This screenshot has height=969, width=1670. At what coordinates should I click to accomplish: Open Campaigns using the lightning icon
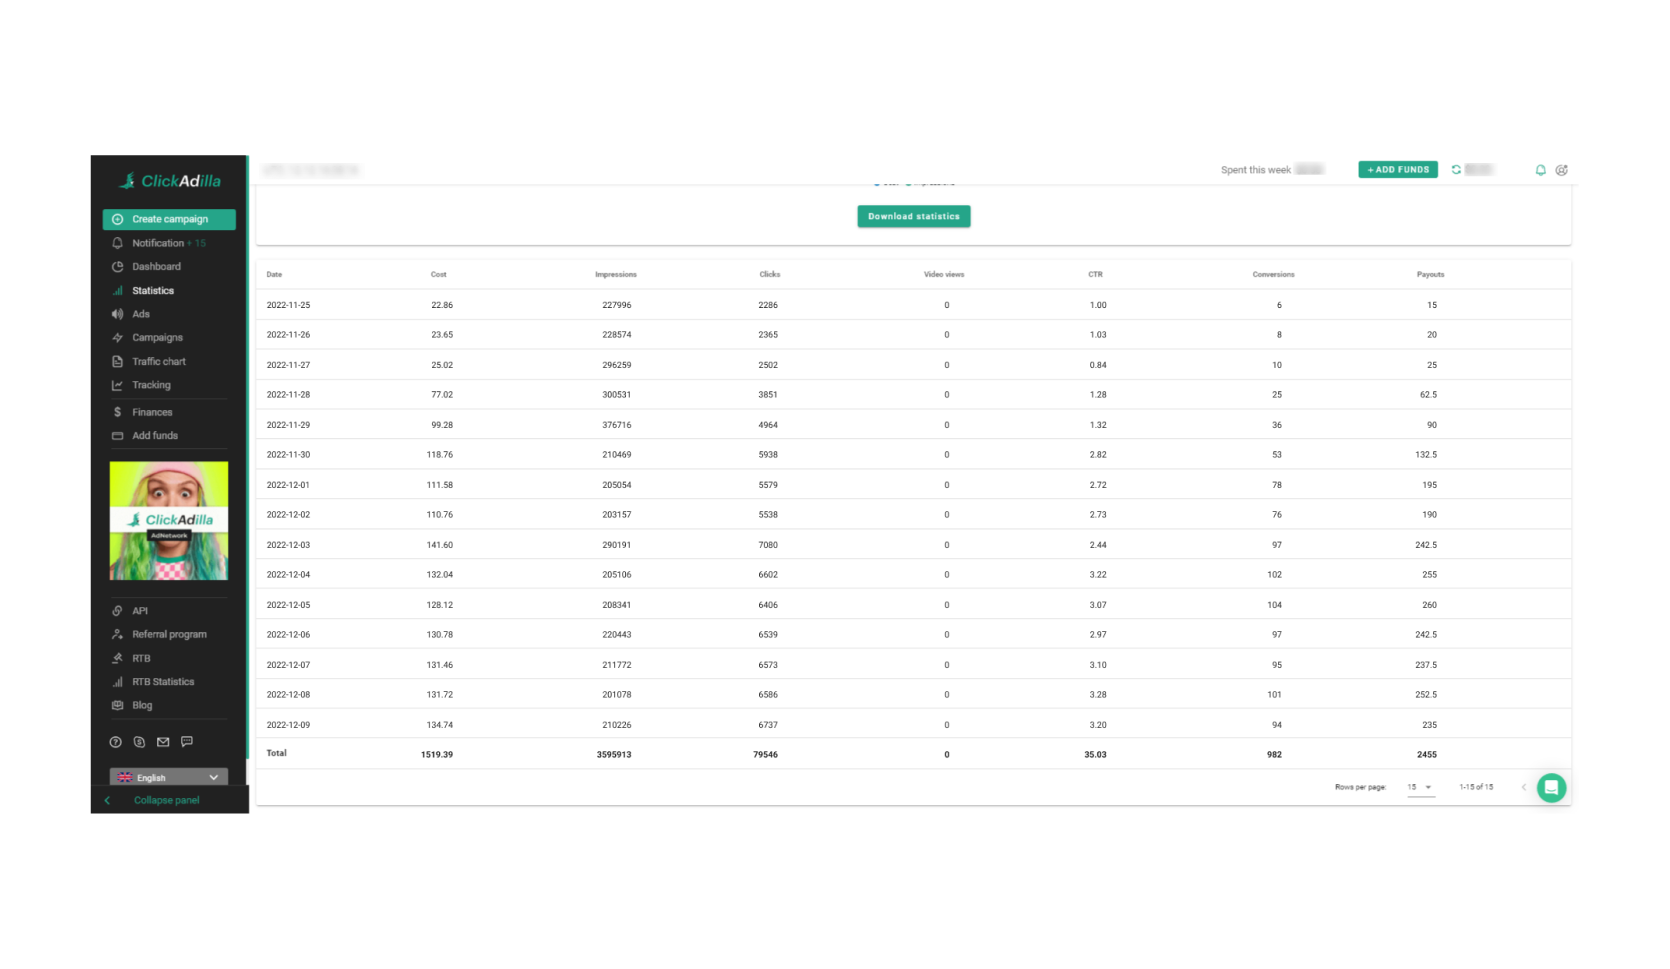[x=118, y=337]
